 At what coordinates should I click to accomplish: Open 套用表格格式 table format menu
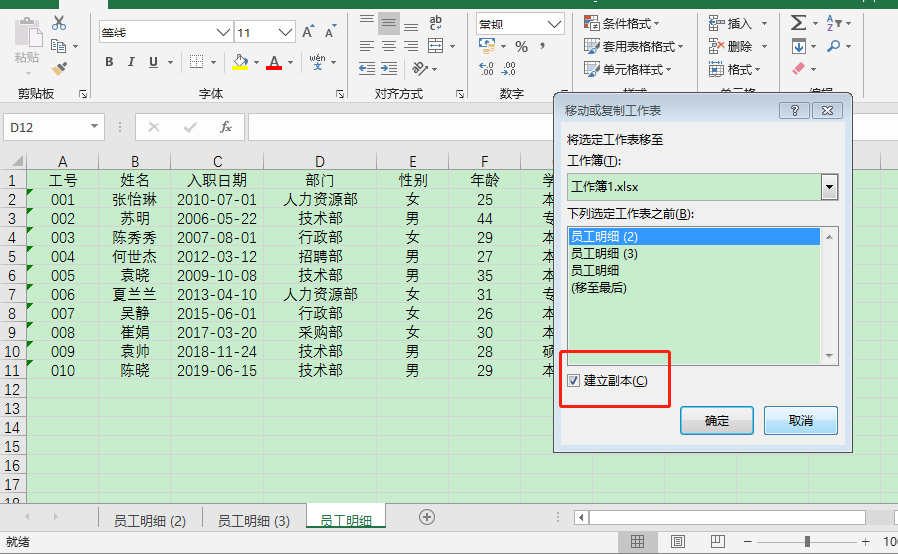click(633, 46)
